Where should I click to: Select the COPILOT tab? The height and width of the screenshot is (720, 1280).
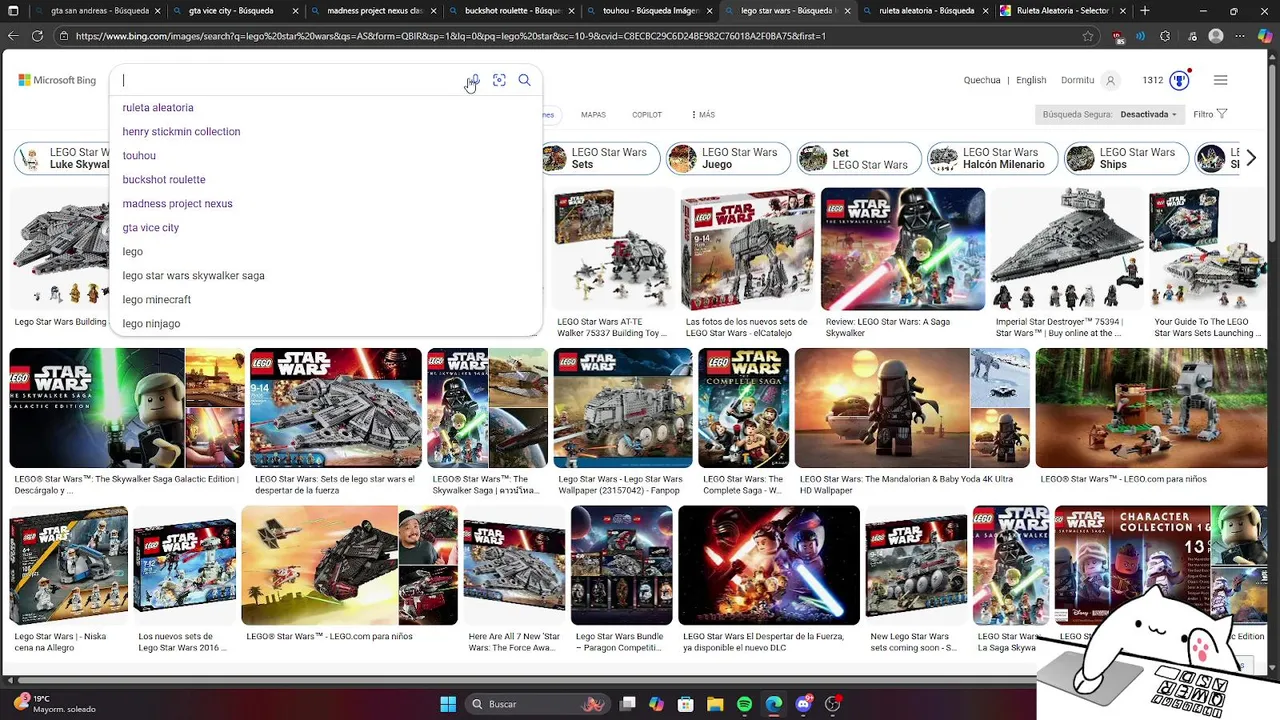[647, 115]
